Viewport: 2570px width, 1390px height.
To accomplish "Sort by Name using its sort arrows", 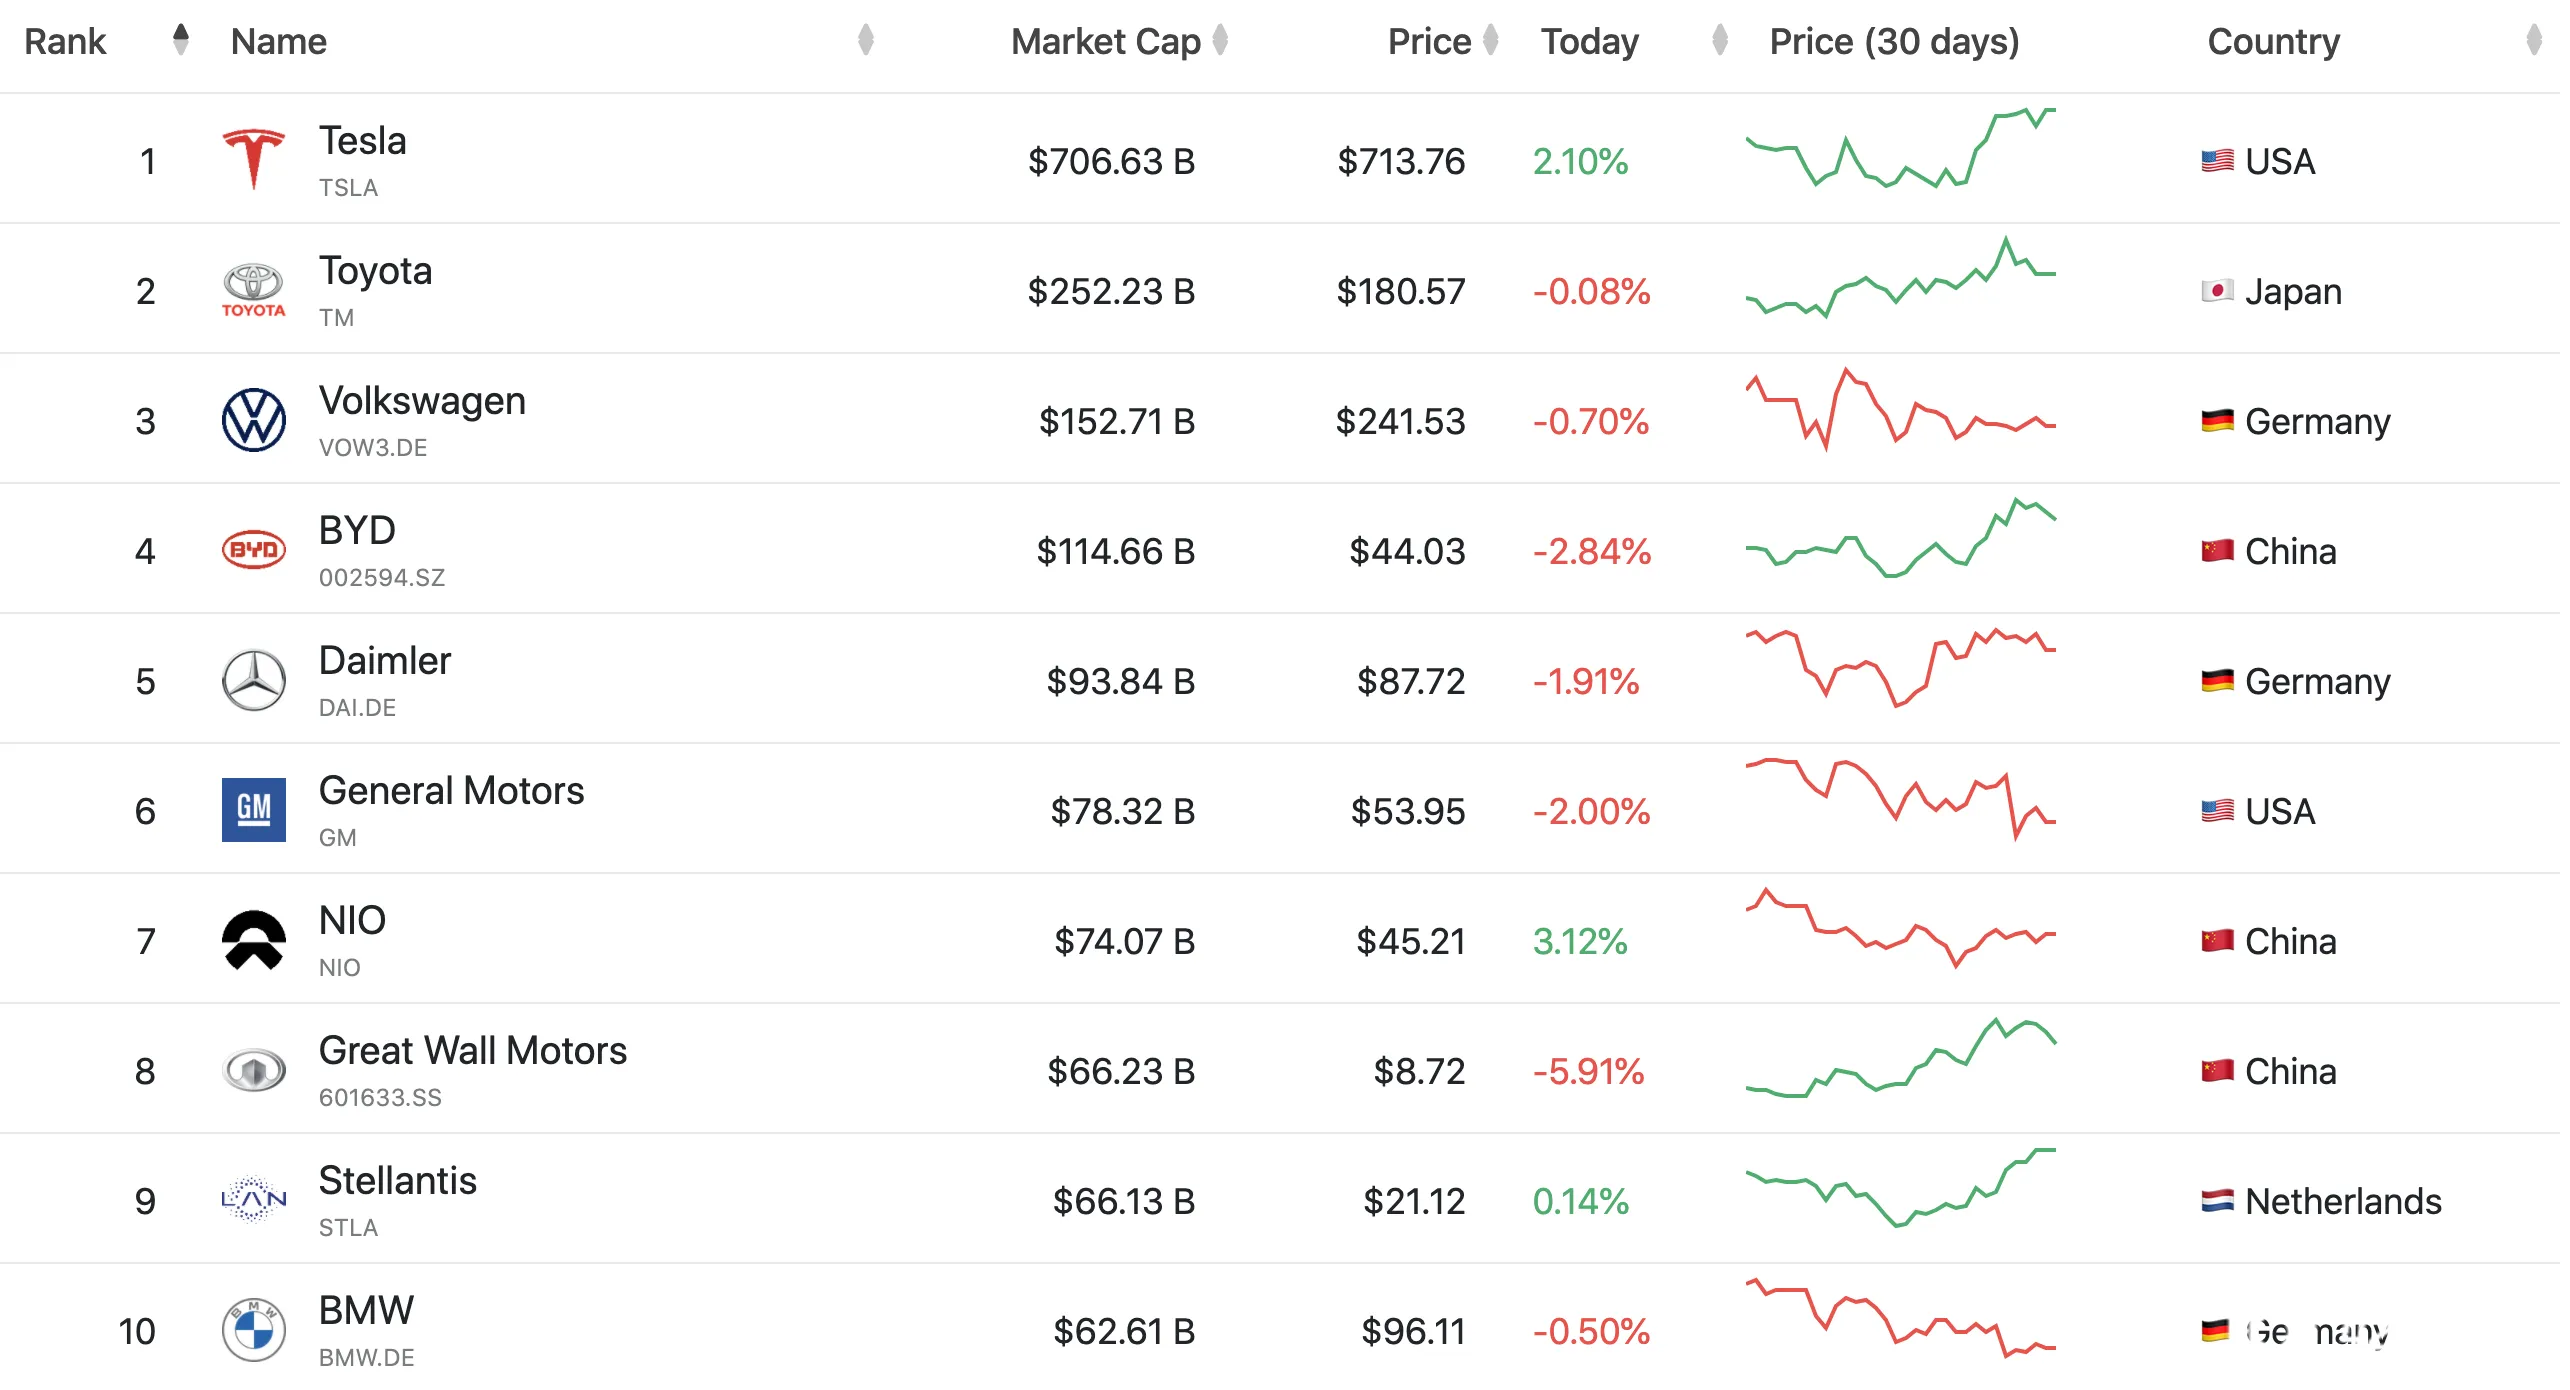I will pyautogui.click(x=866, y=40).
